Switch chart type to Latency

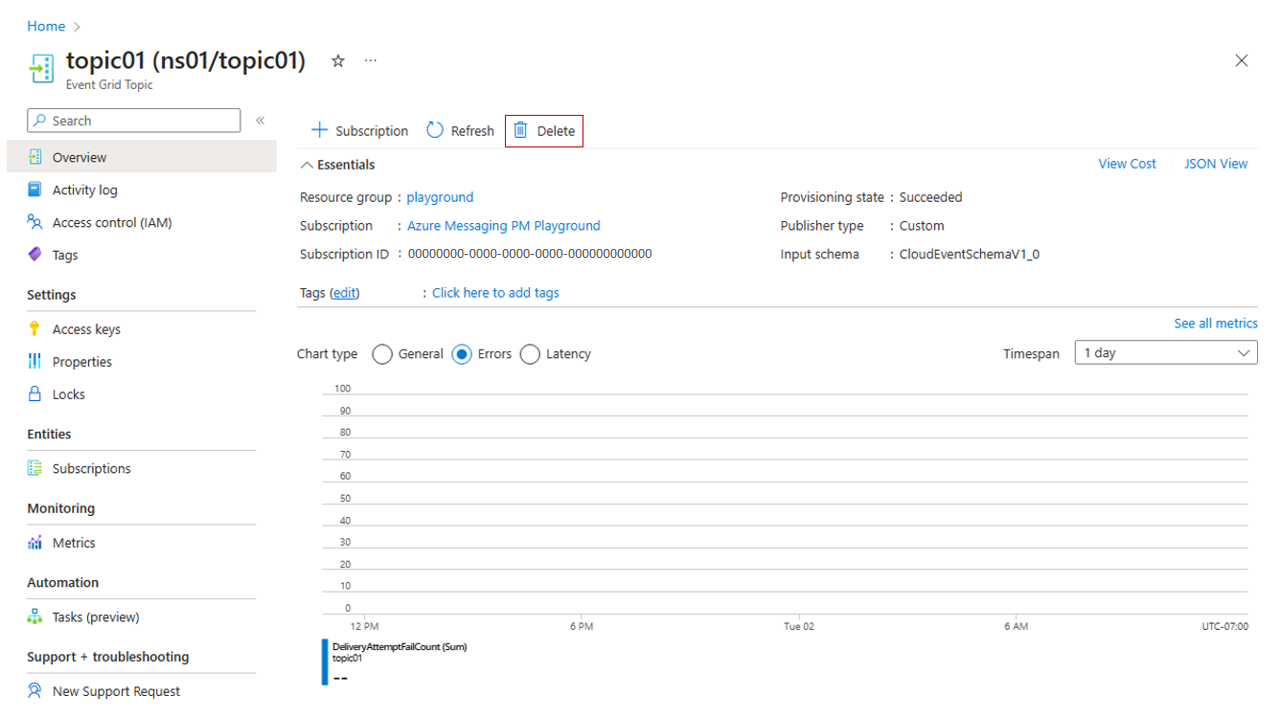[x=530, y=354]
